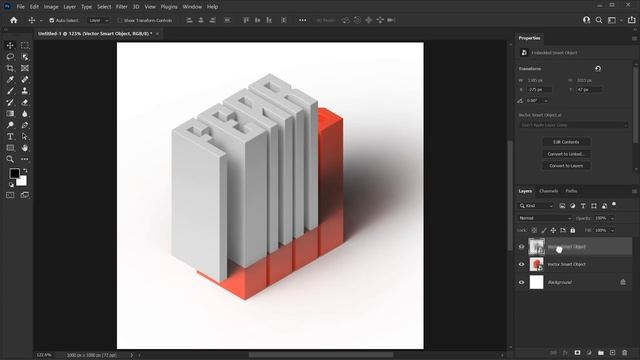Select the Frame tool
Viewport: 640px width, 360px height.
pos(25,68)
